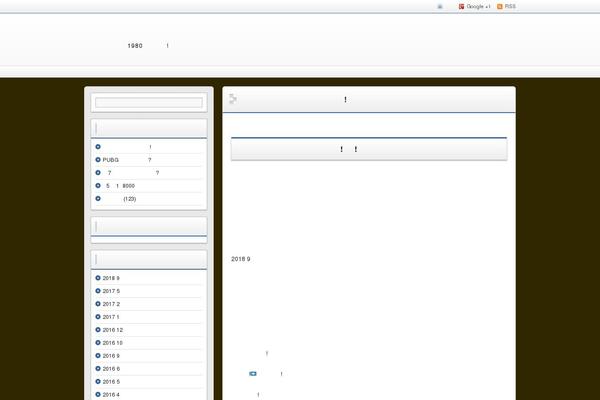Screen dimensions: 600x400
Task: Open the first recent post ending with exclamation mark
Action: click(x=127, y=147)
